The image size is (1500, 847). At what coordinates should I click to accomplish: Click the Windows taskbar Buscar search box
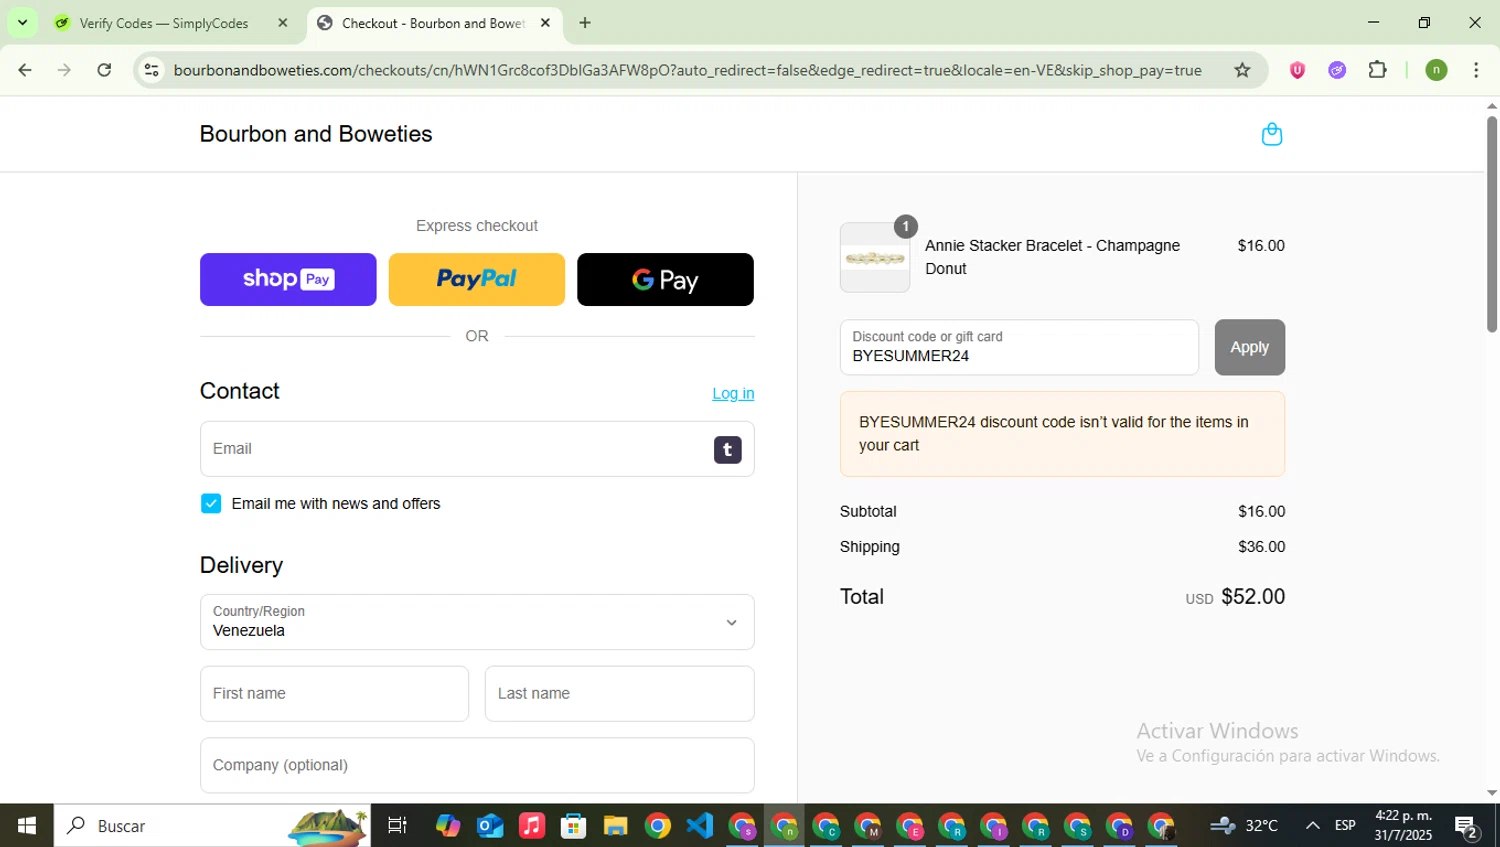coord(212,826)
